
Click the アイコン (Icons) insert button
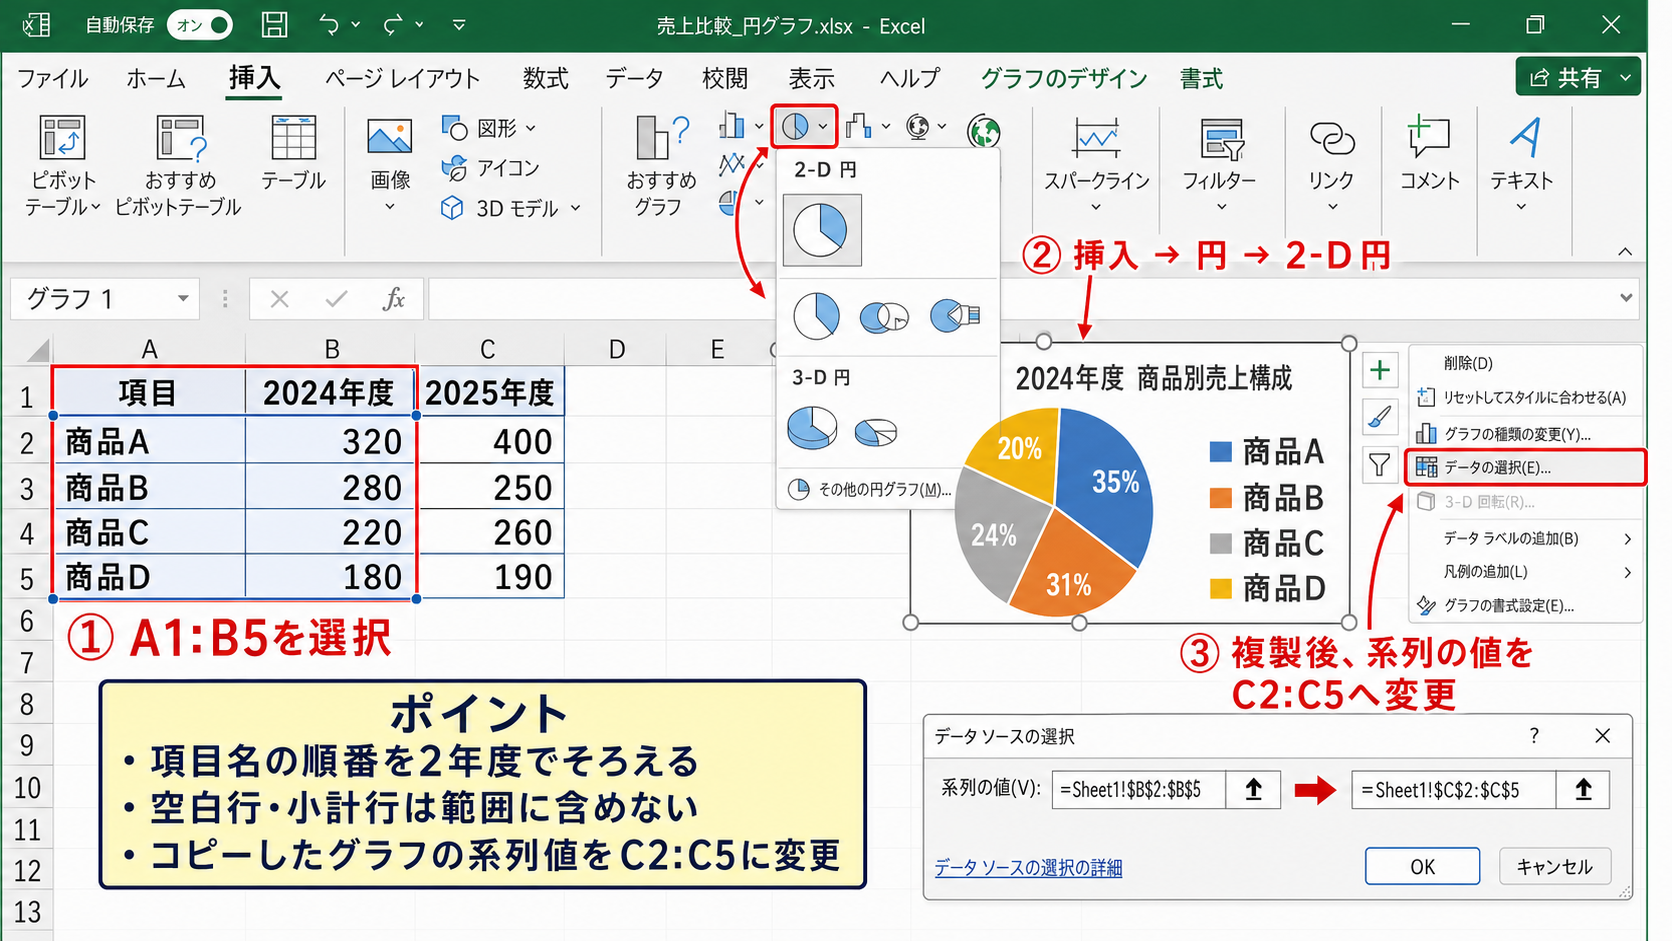coord(490,168)
